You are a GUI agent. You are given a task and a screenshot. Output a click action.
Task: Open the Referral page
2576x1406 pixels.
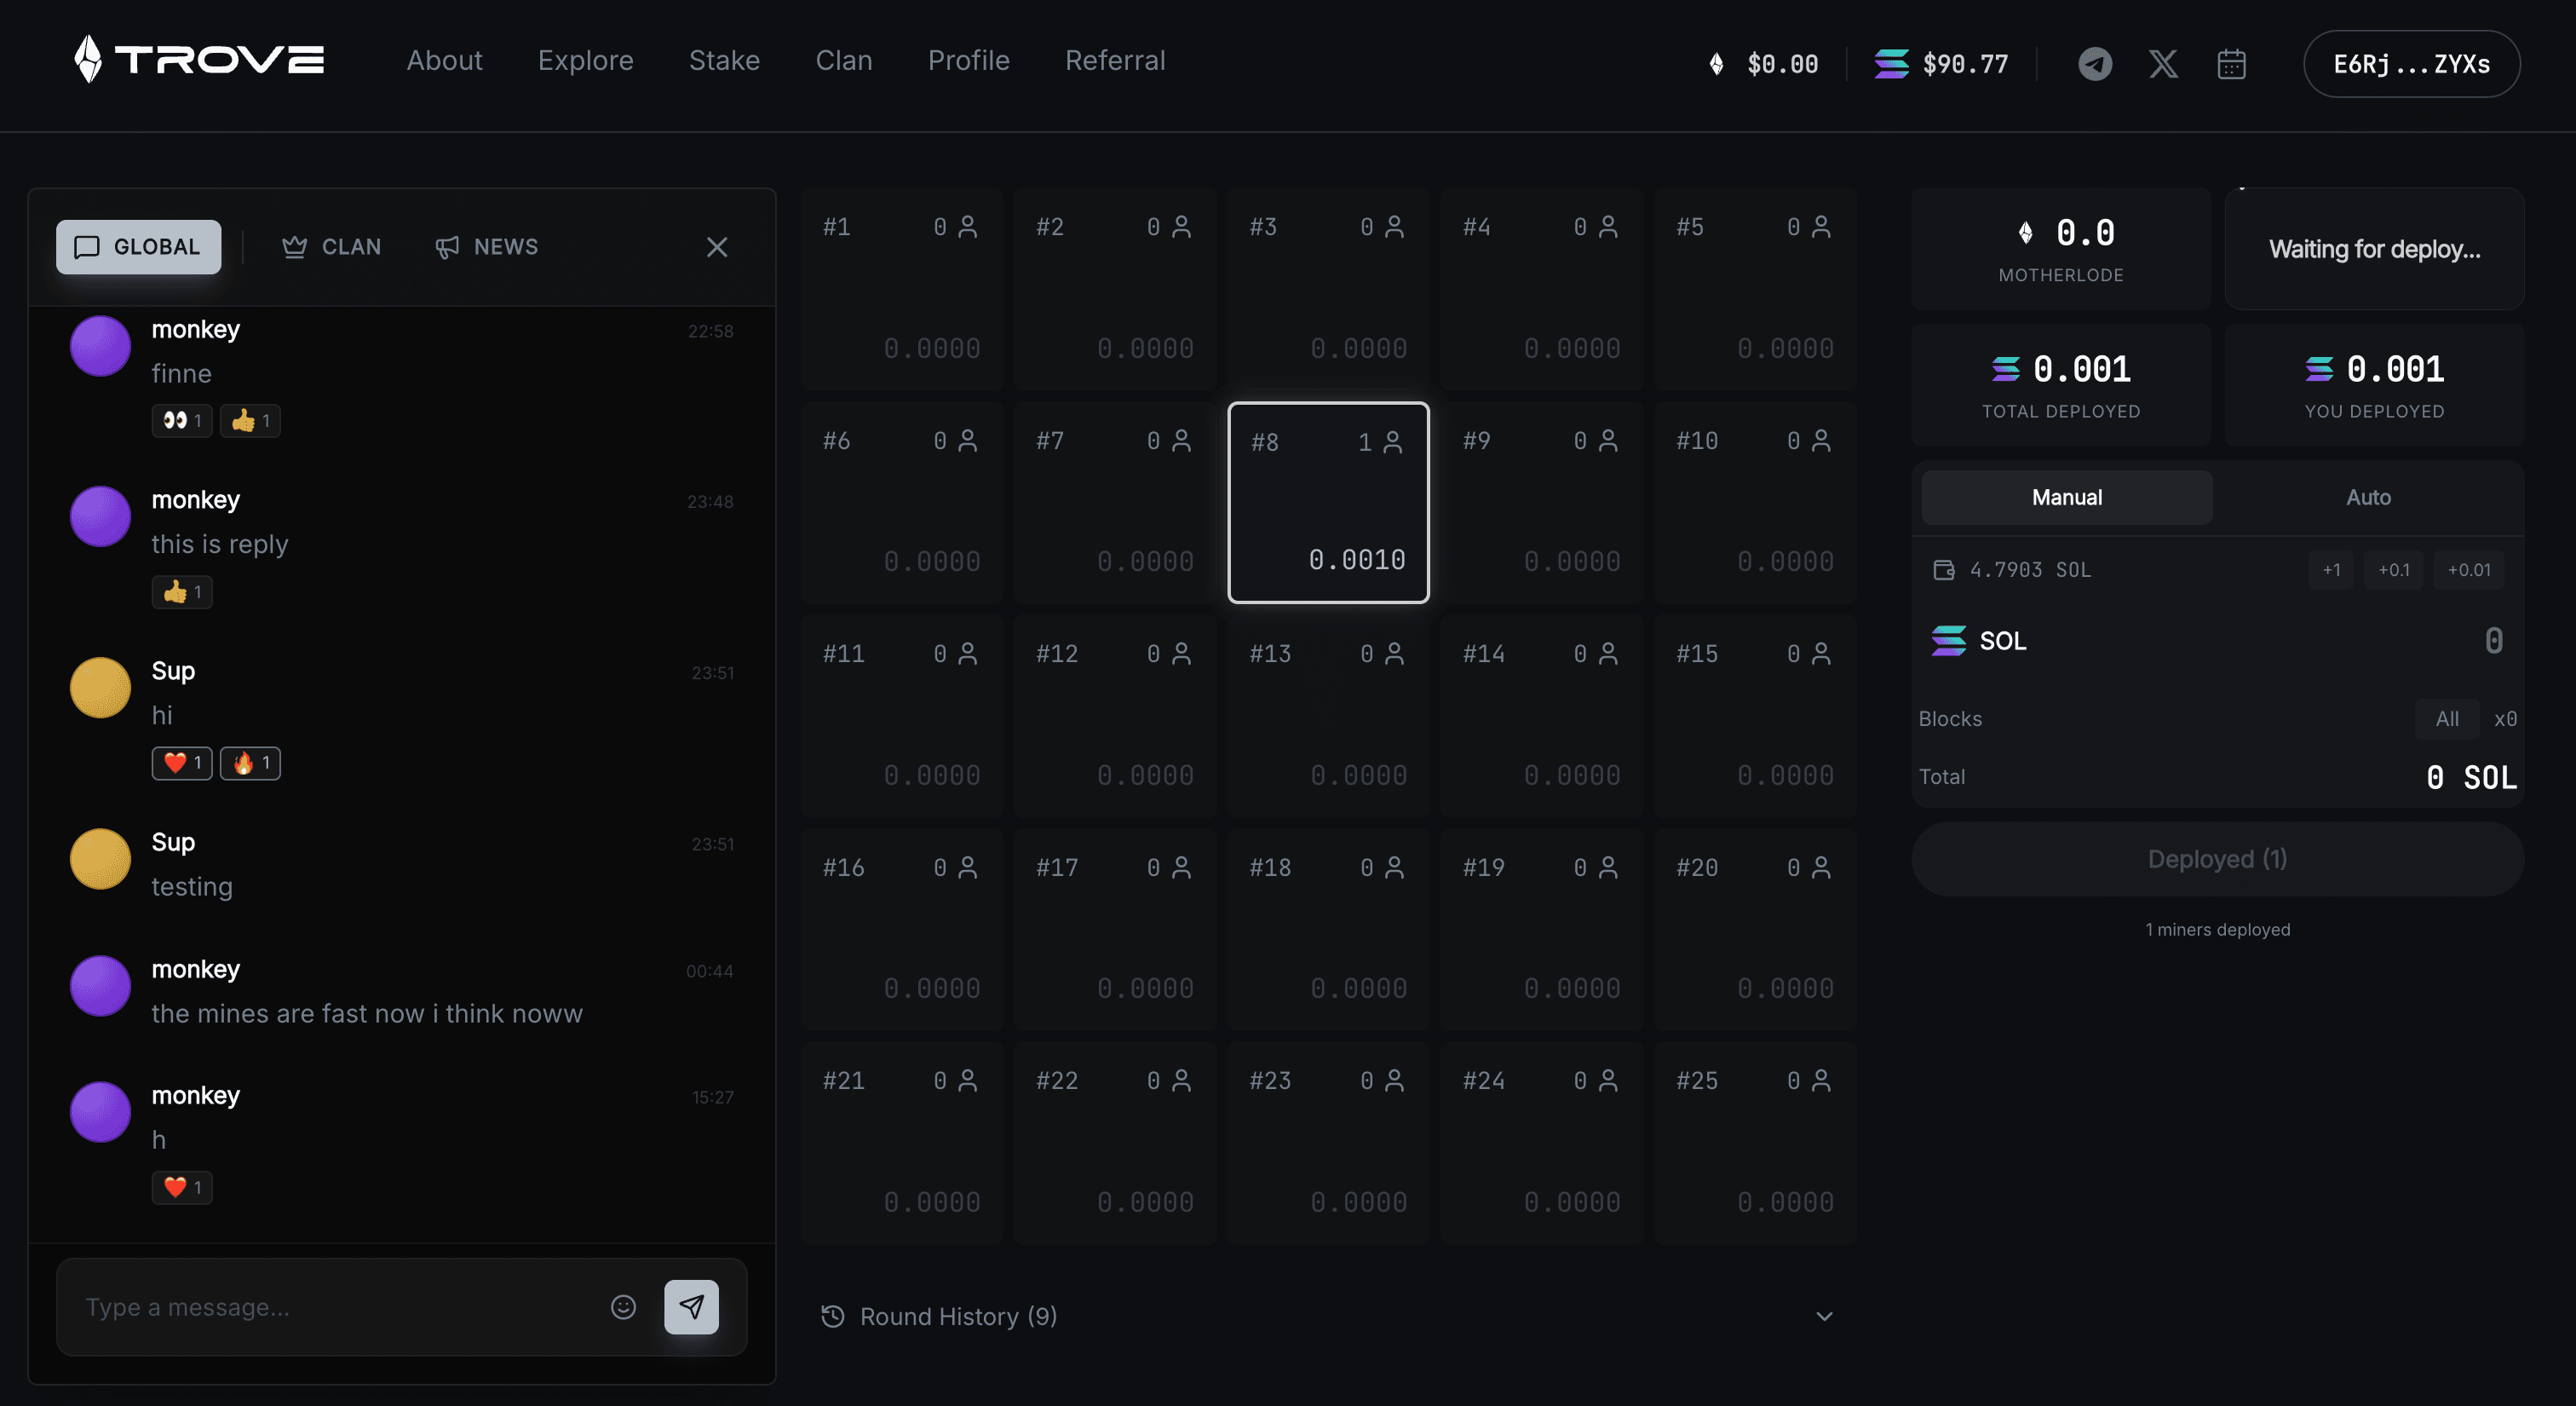click(1115, 60)
